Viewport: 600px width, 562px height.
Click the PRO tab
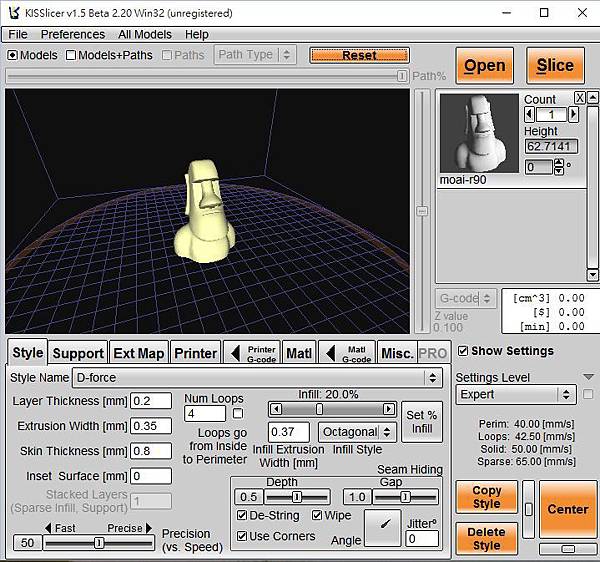433,353
